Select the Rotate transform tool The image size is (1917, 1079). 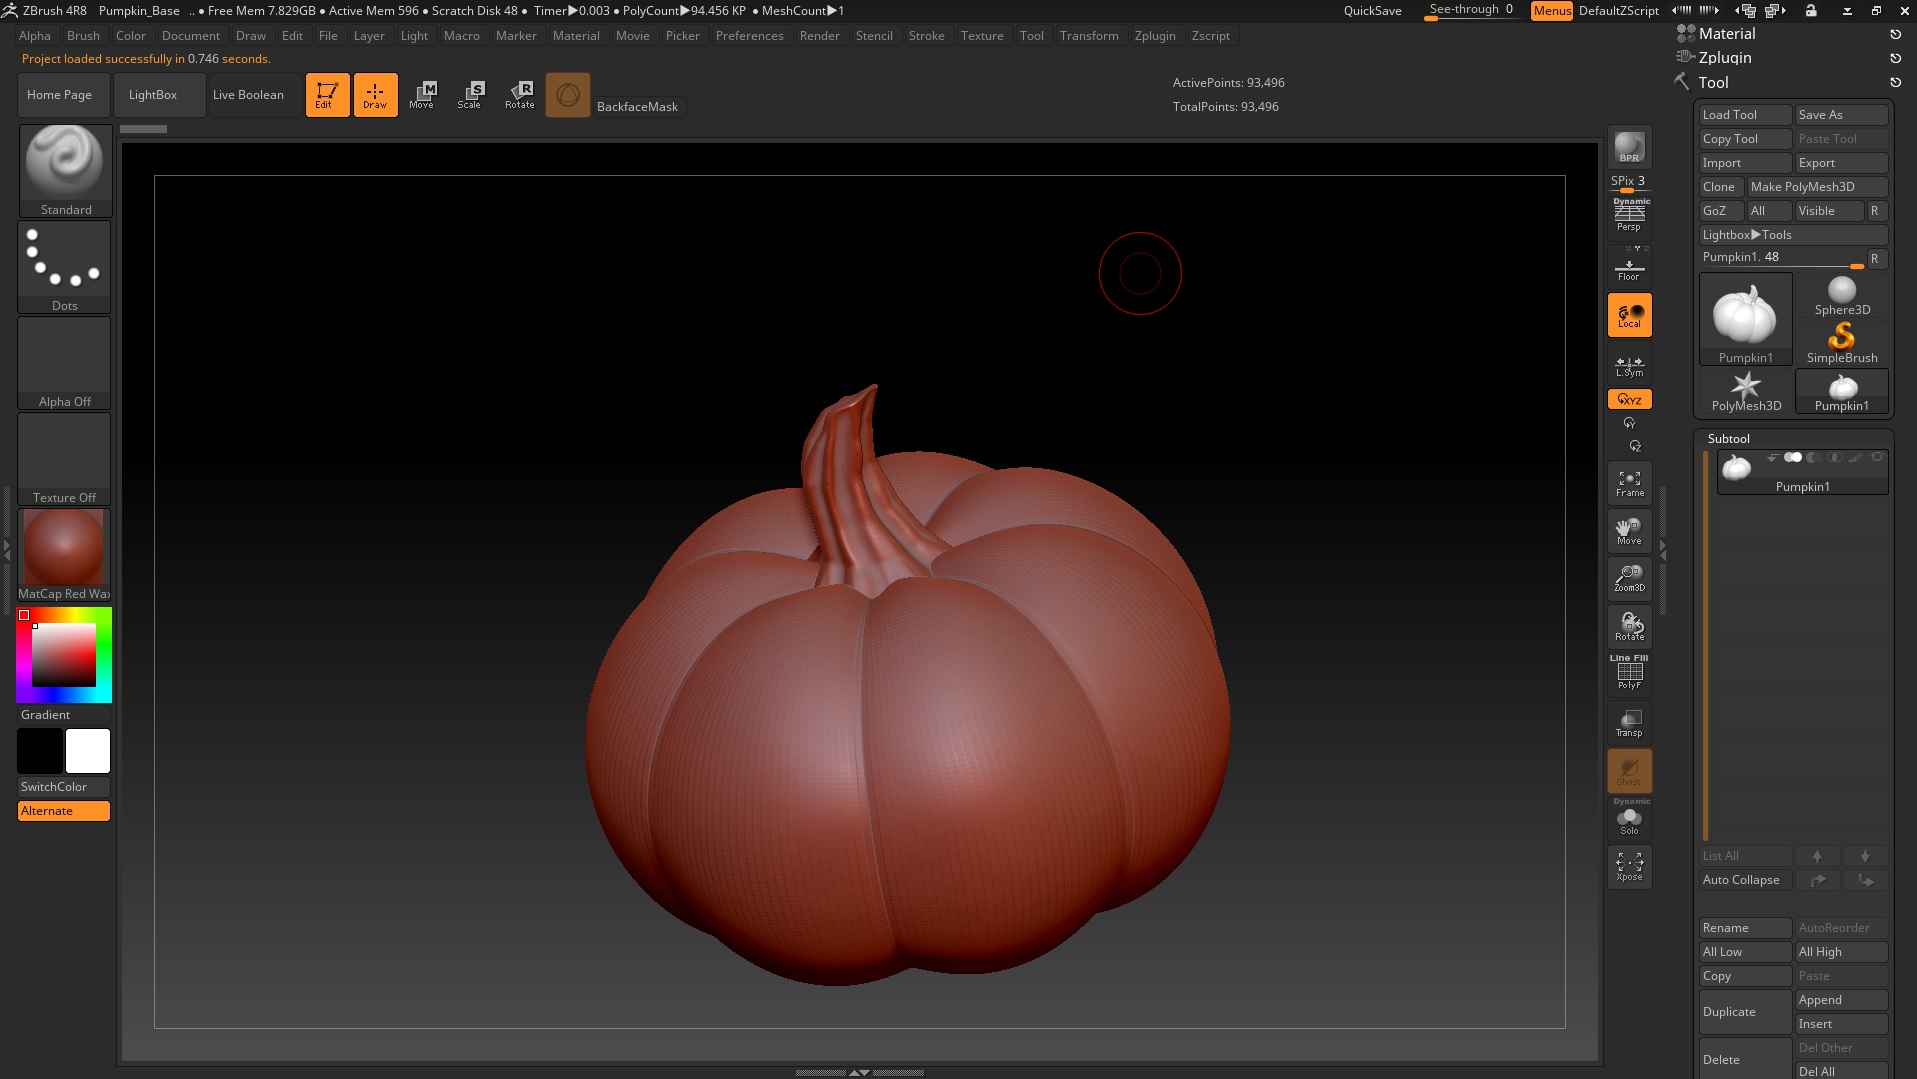[519, 95]
